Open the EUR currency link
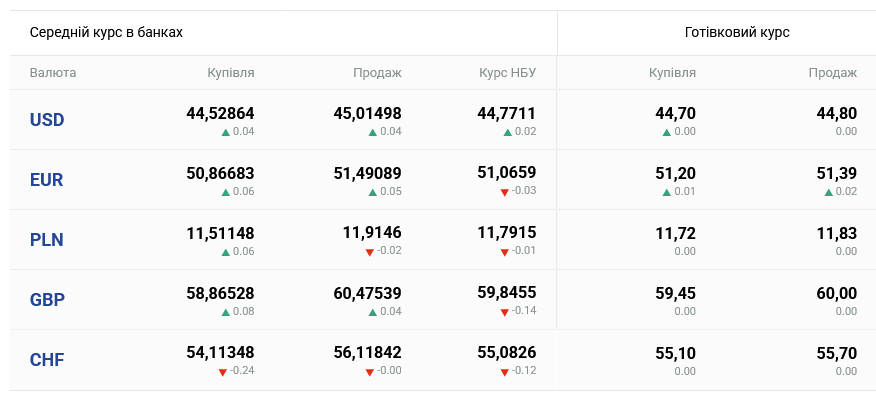Image resolution: width=876 pixels, height=411 pixels. pyautogui.click(x=46, y=180)
